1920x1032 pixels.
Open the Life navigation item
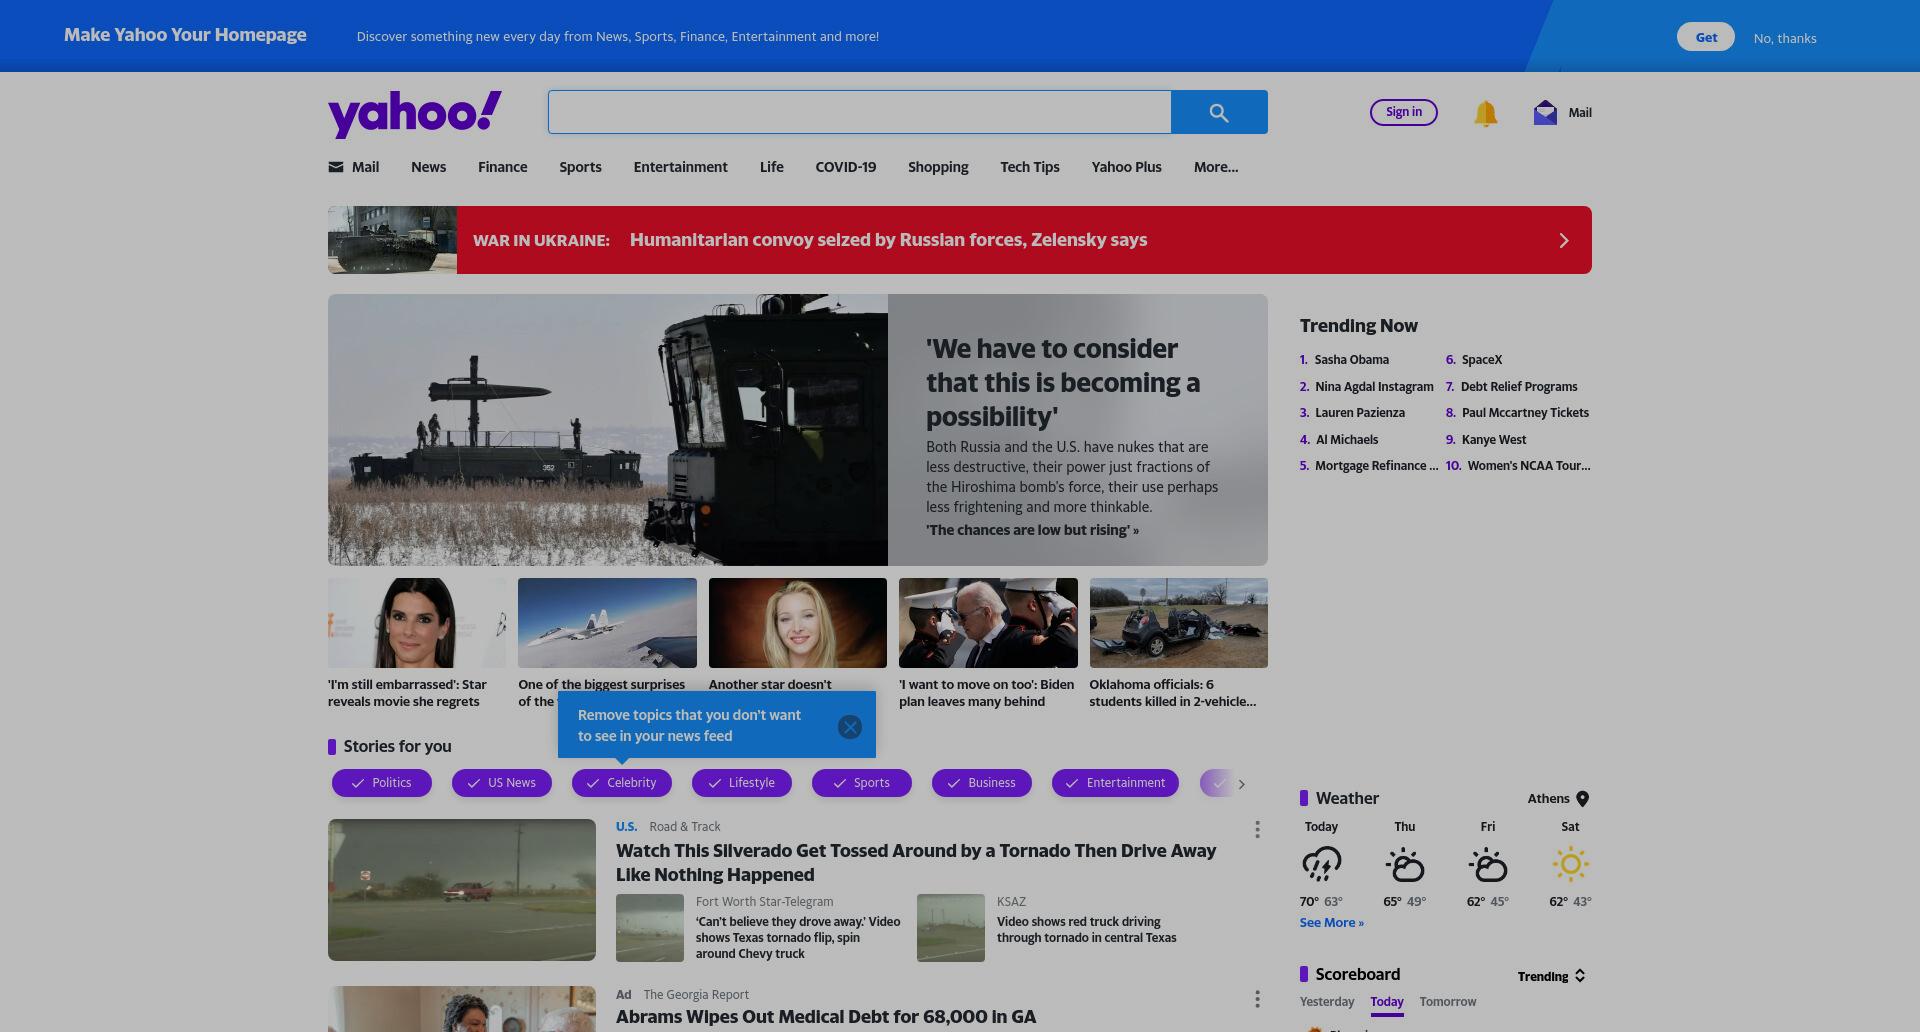tap(771, 167)
